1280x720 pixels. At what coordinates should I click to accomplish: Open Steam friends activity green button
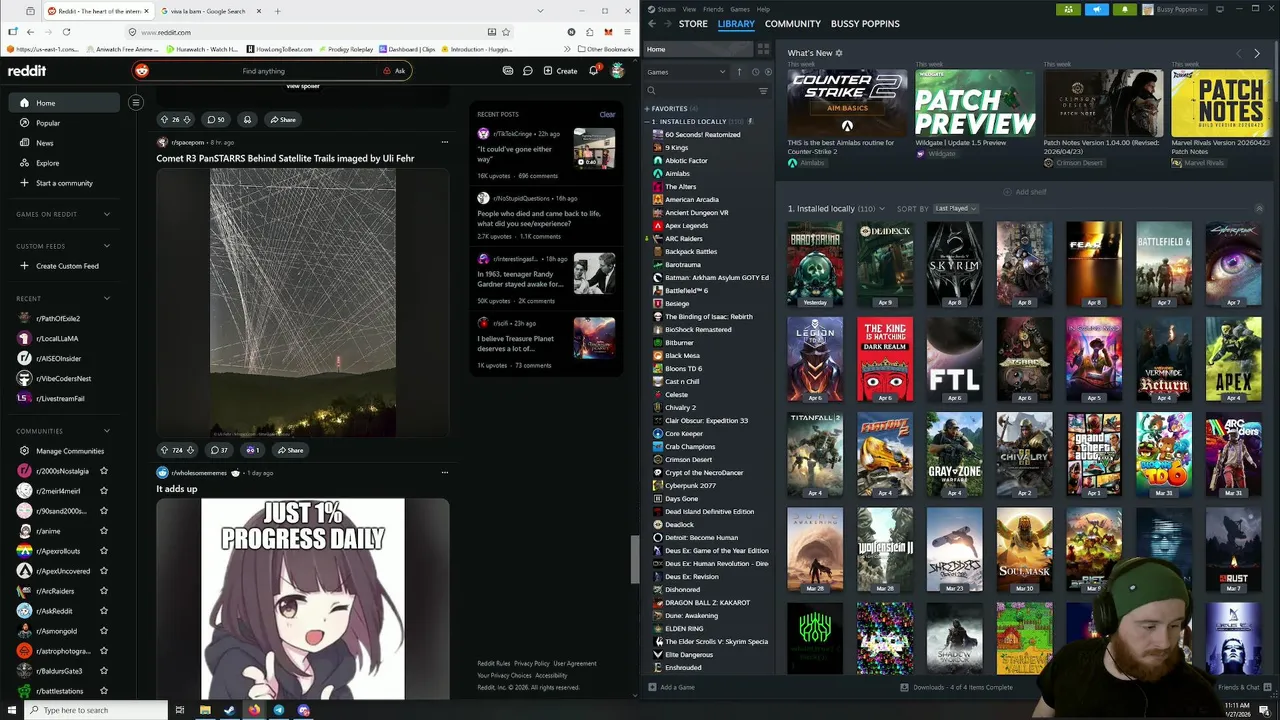coord(1069,9)
